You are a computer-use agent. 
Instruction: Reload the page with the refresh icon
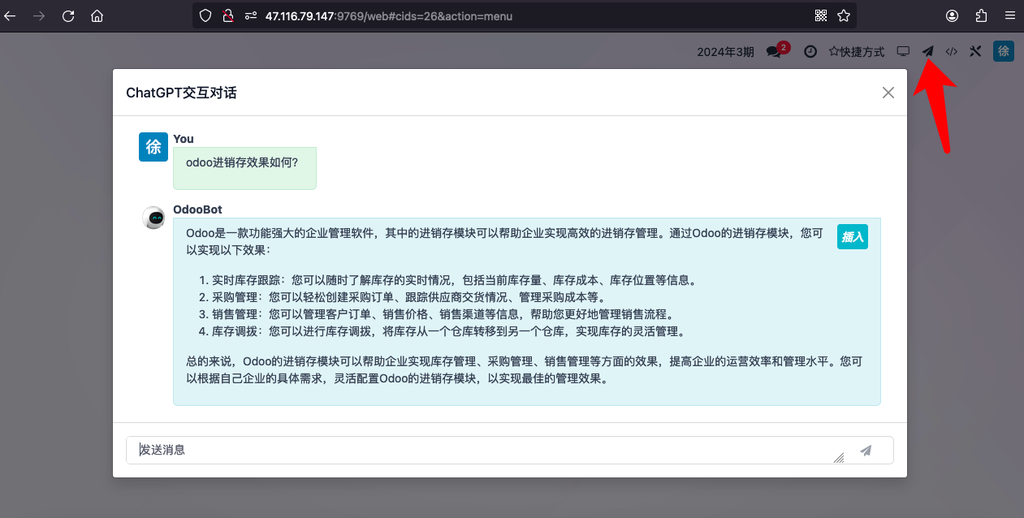coord(68,16)
